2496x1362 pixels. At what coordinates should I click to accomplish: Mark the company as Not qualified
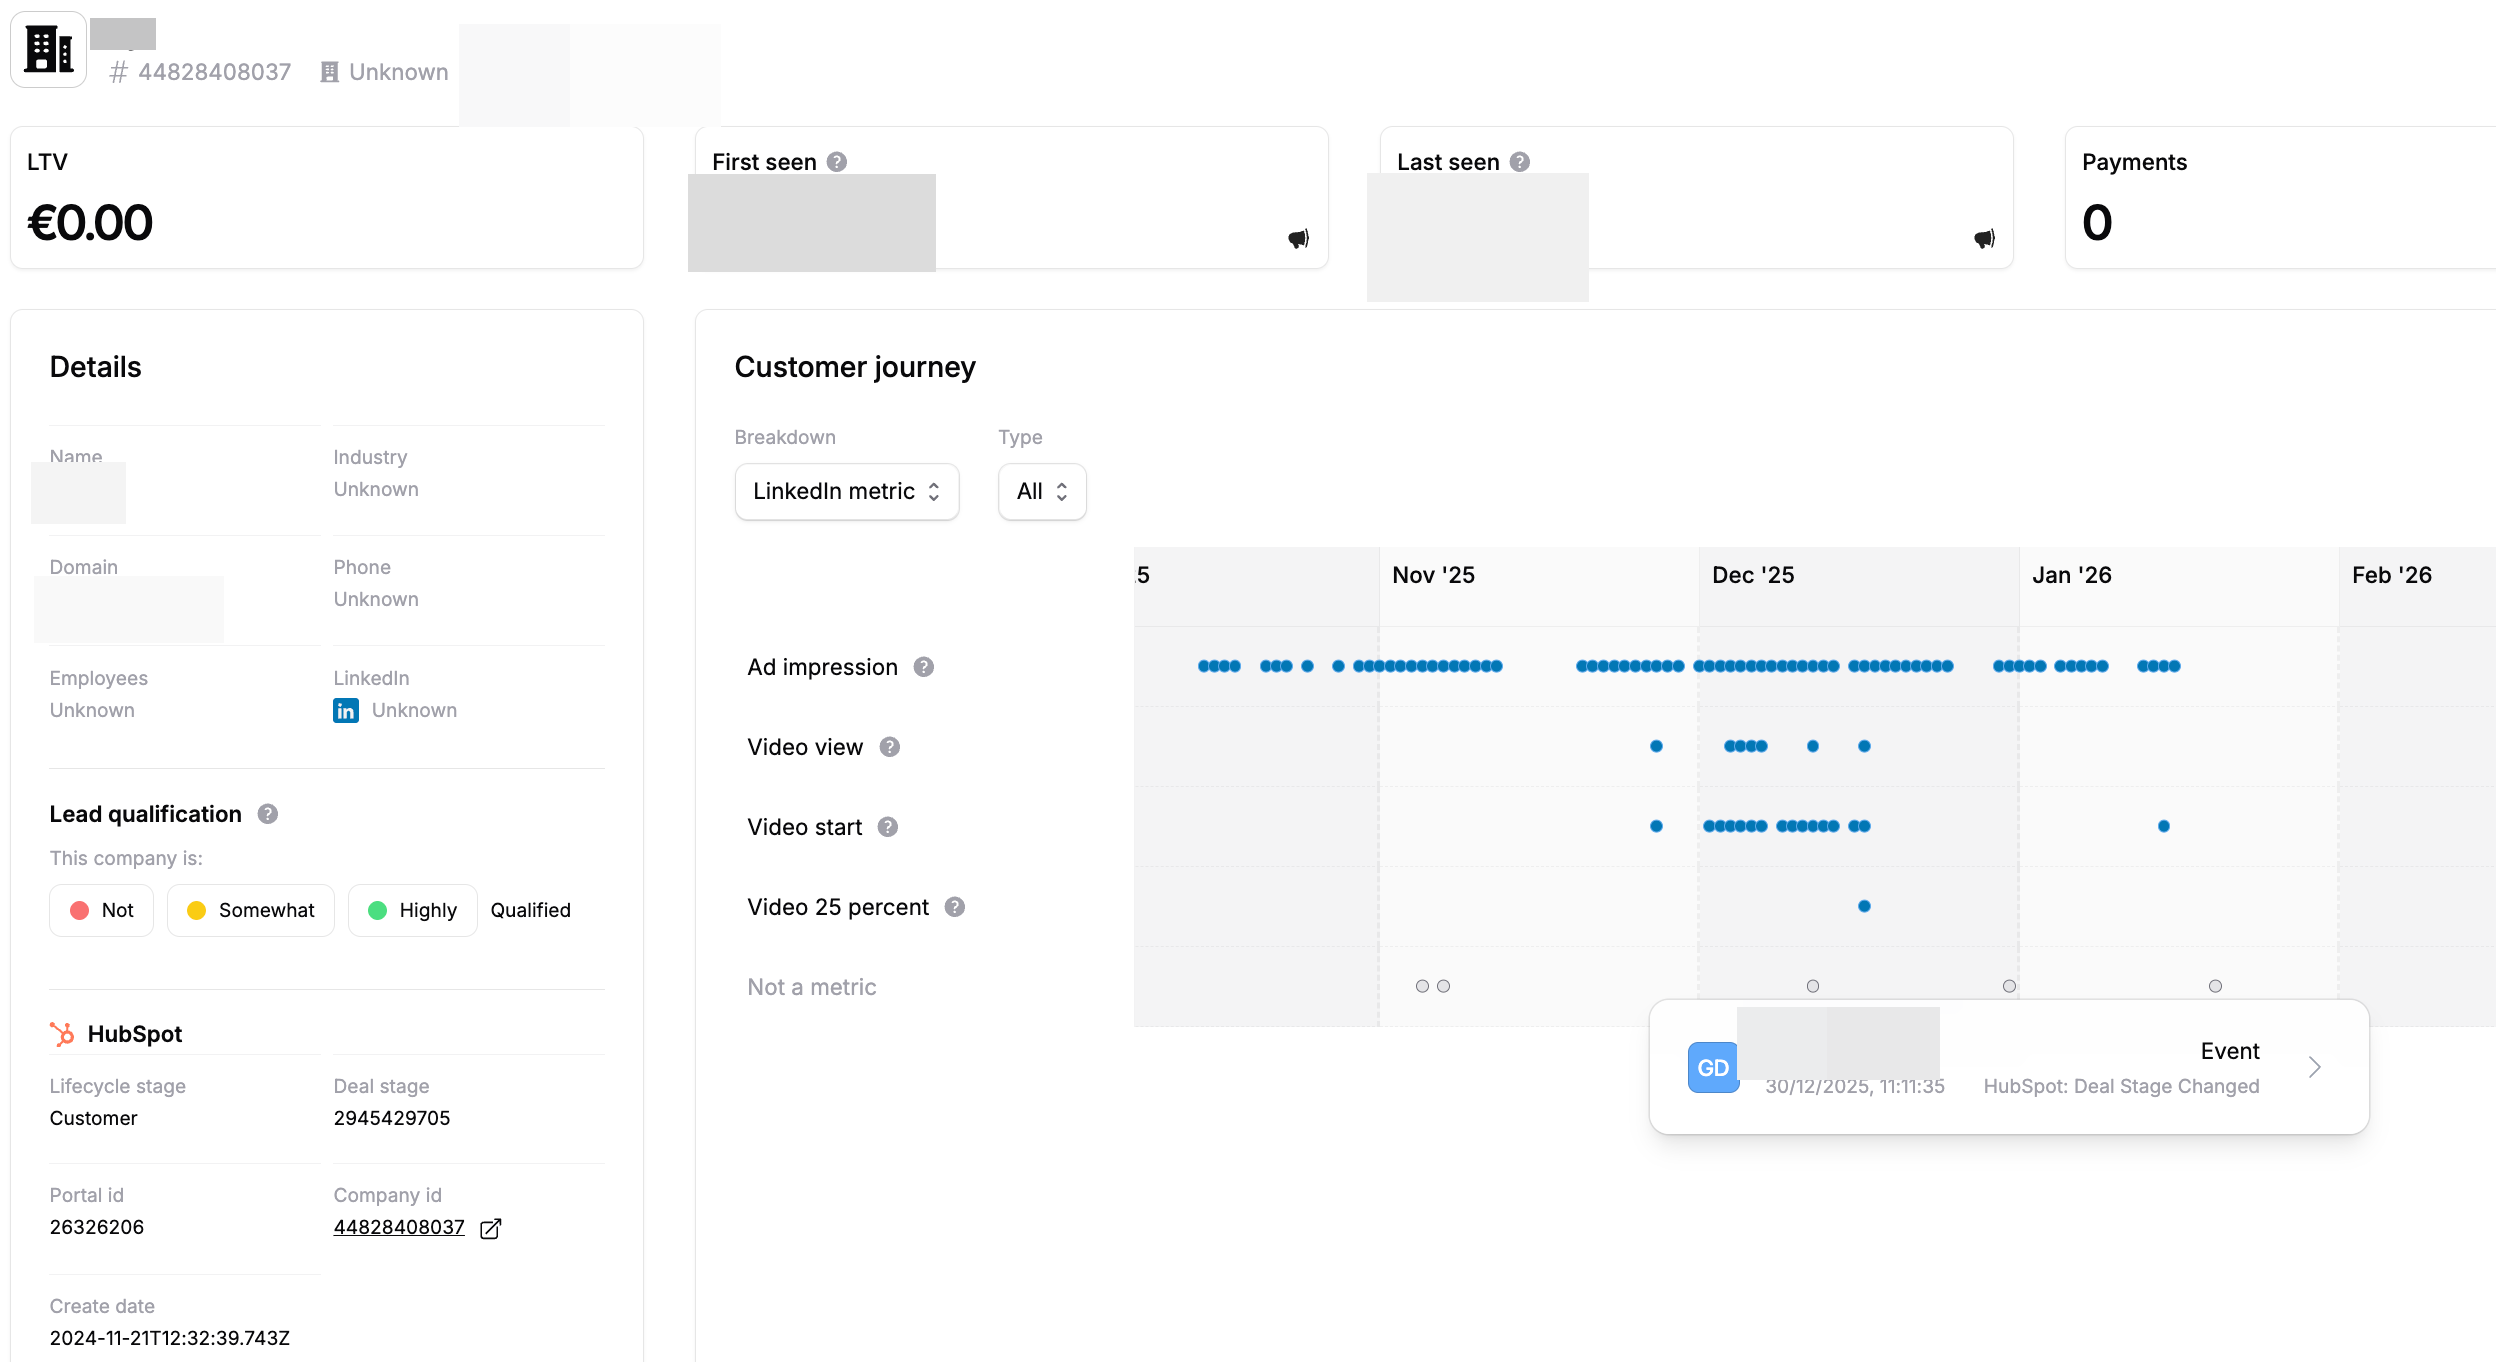100,910
